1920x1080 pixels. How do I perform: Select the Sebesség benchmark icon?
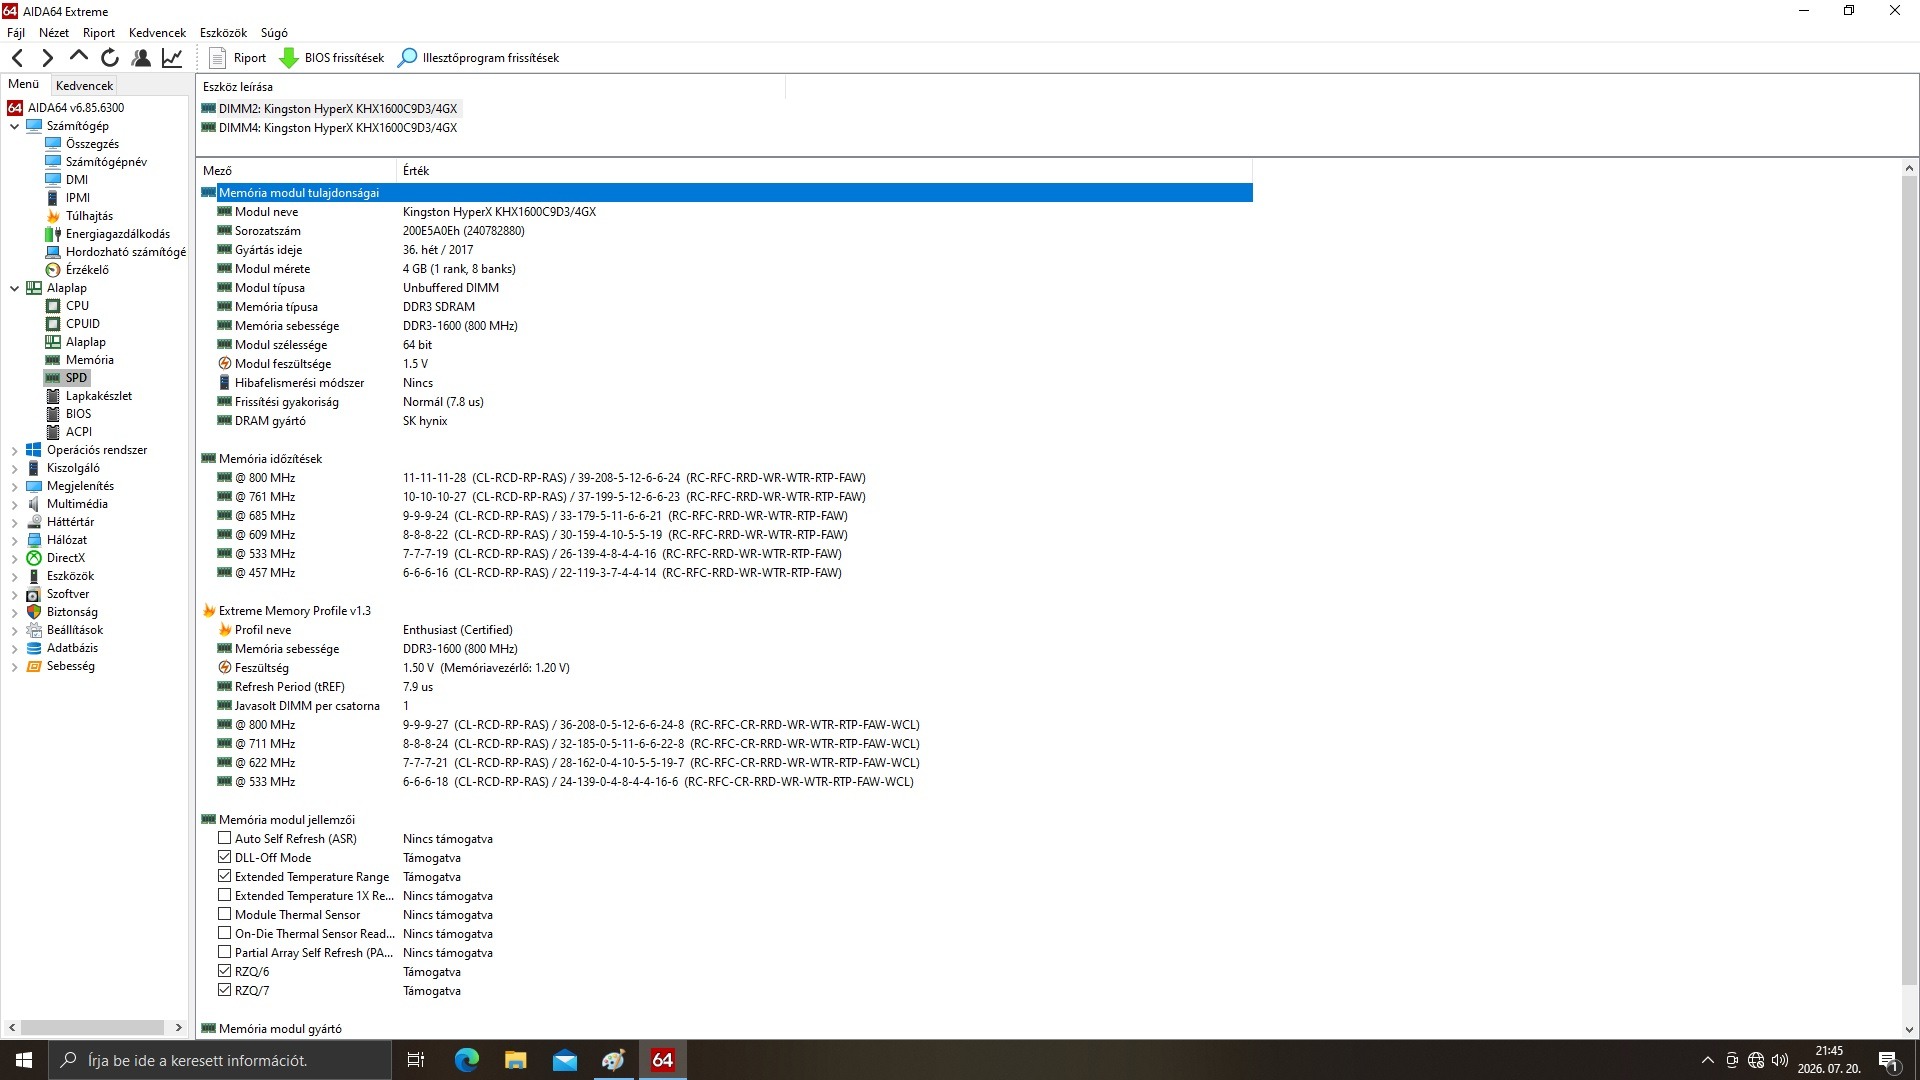(34, 666)
